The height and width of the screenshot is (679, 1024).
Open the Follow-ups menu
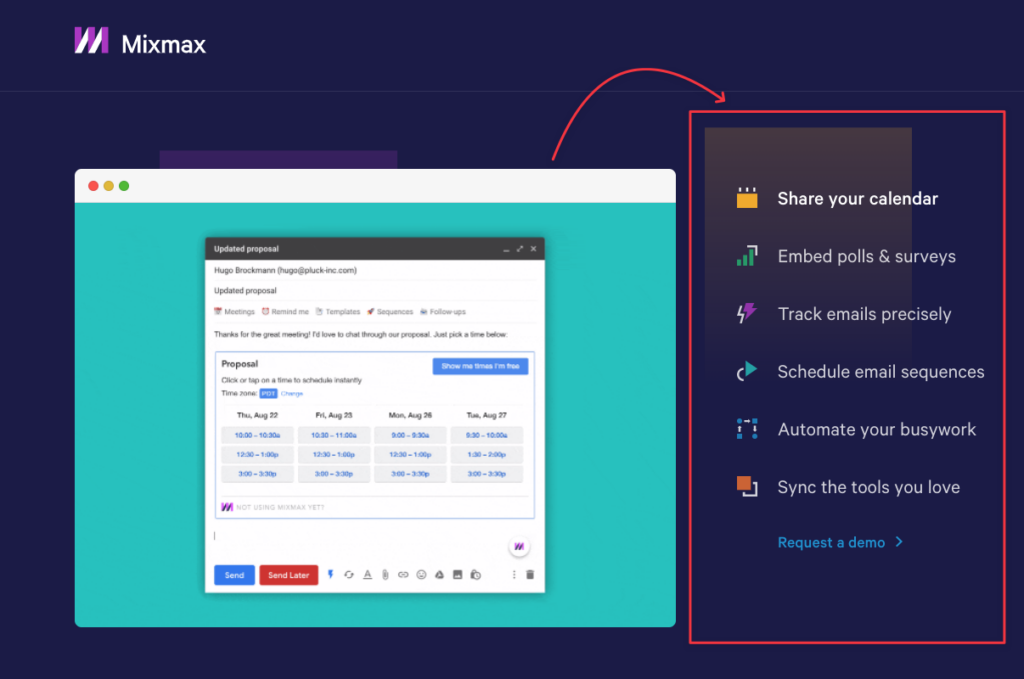pos(443,311)
